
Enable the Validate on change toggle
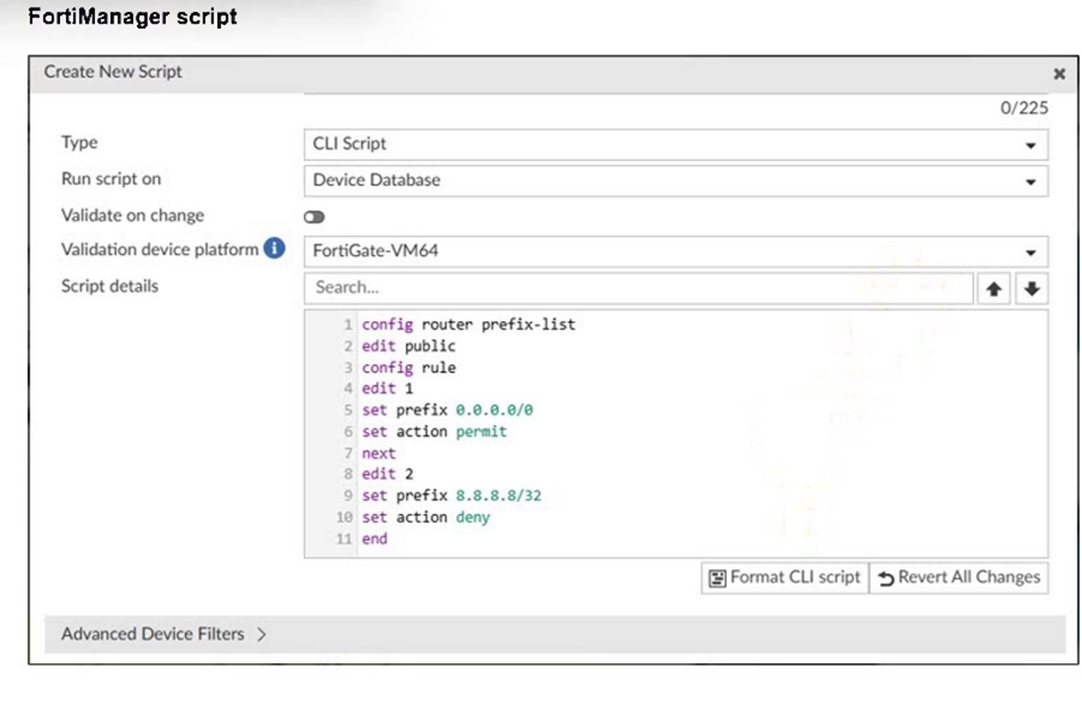[x=315, y=217]
